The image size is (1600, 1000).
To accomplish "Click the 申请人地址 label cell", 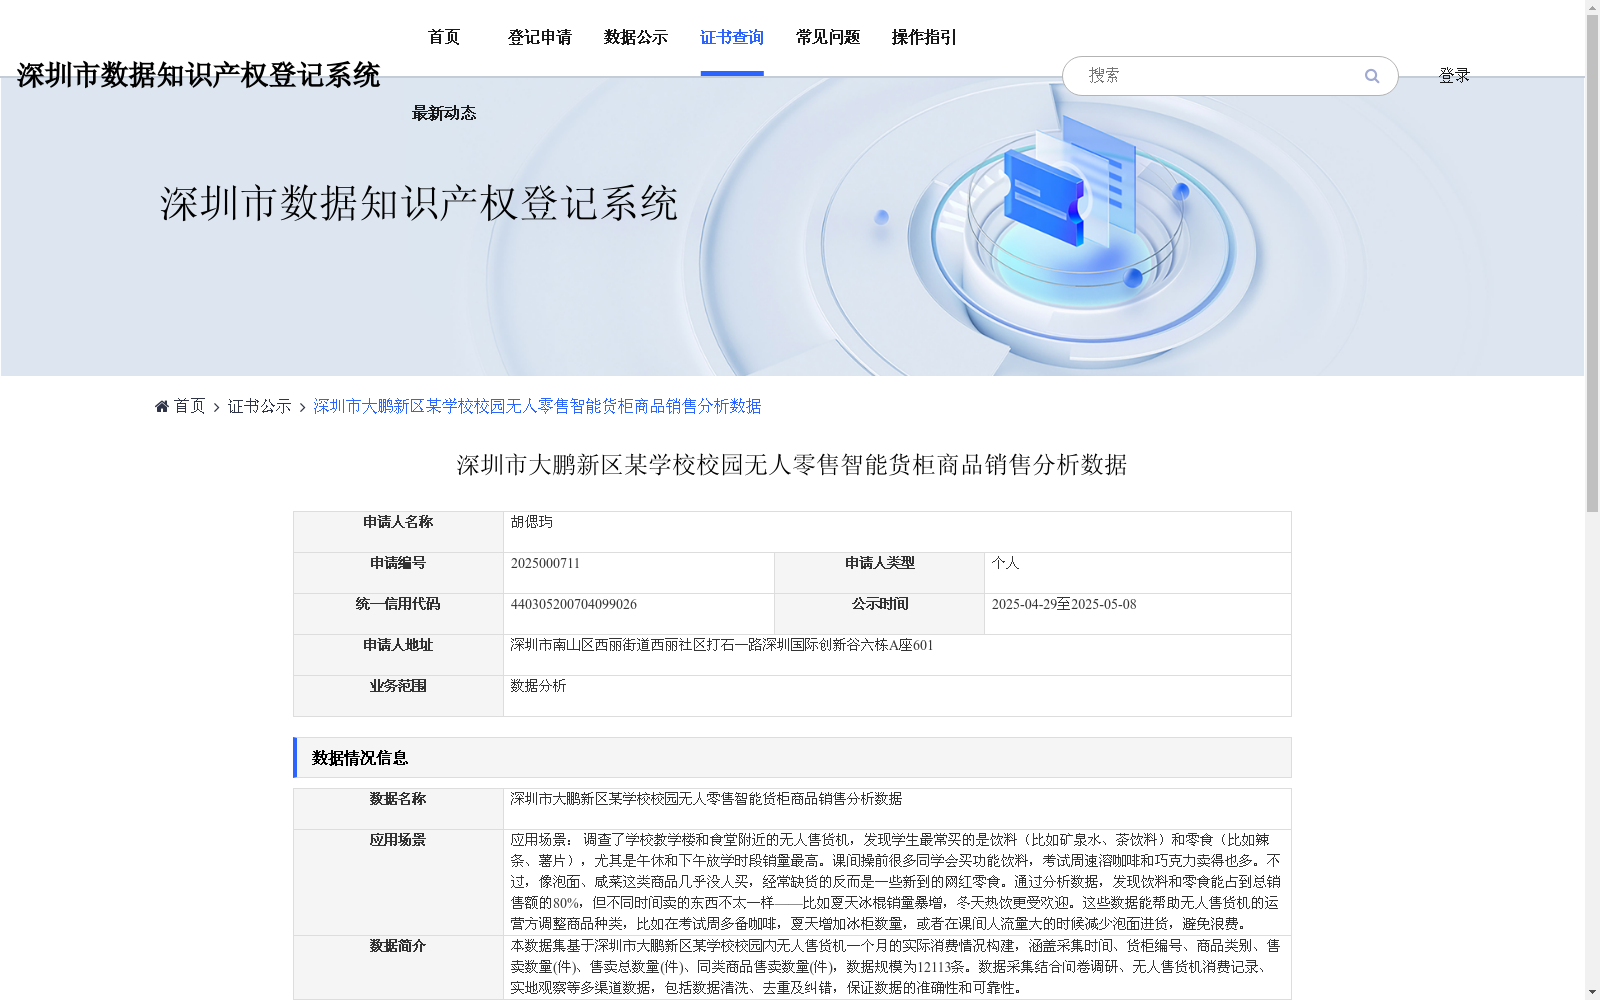I will click(x=398, y=655).
